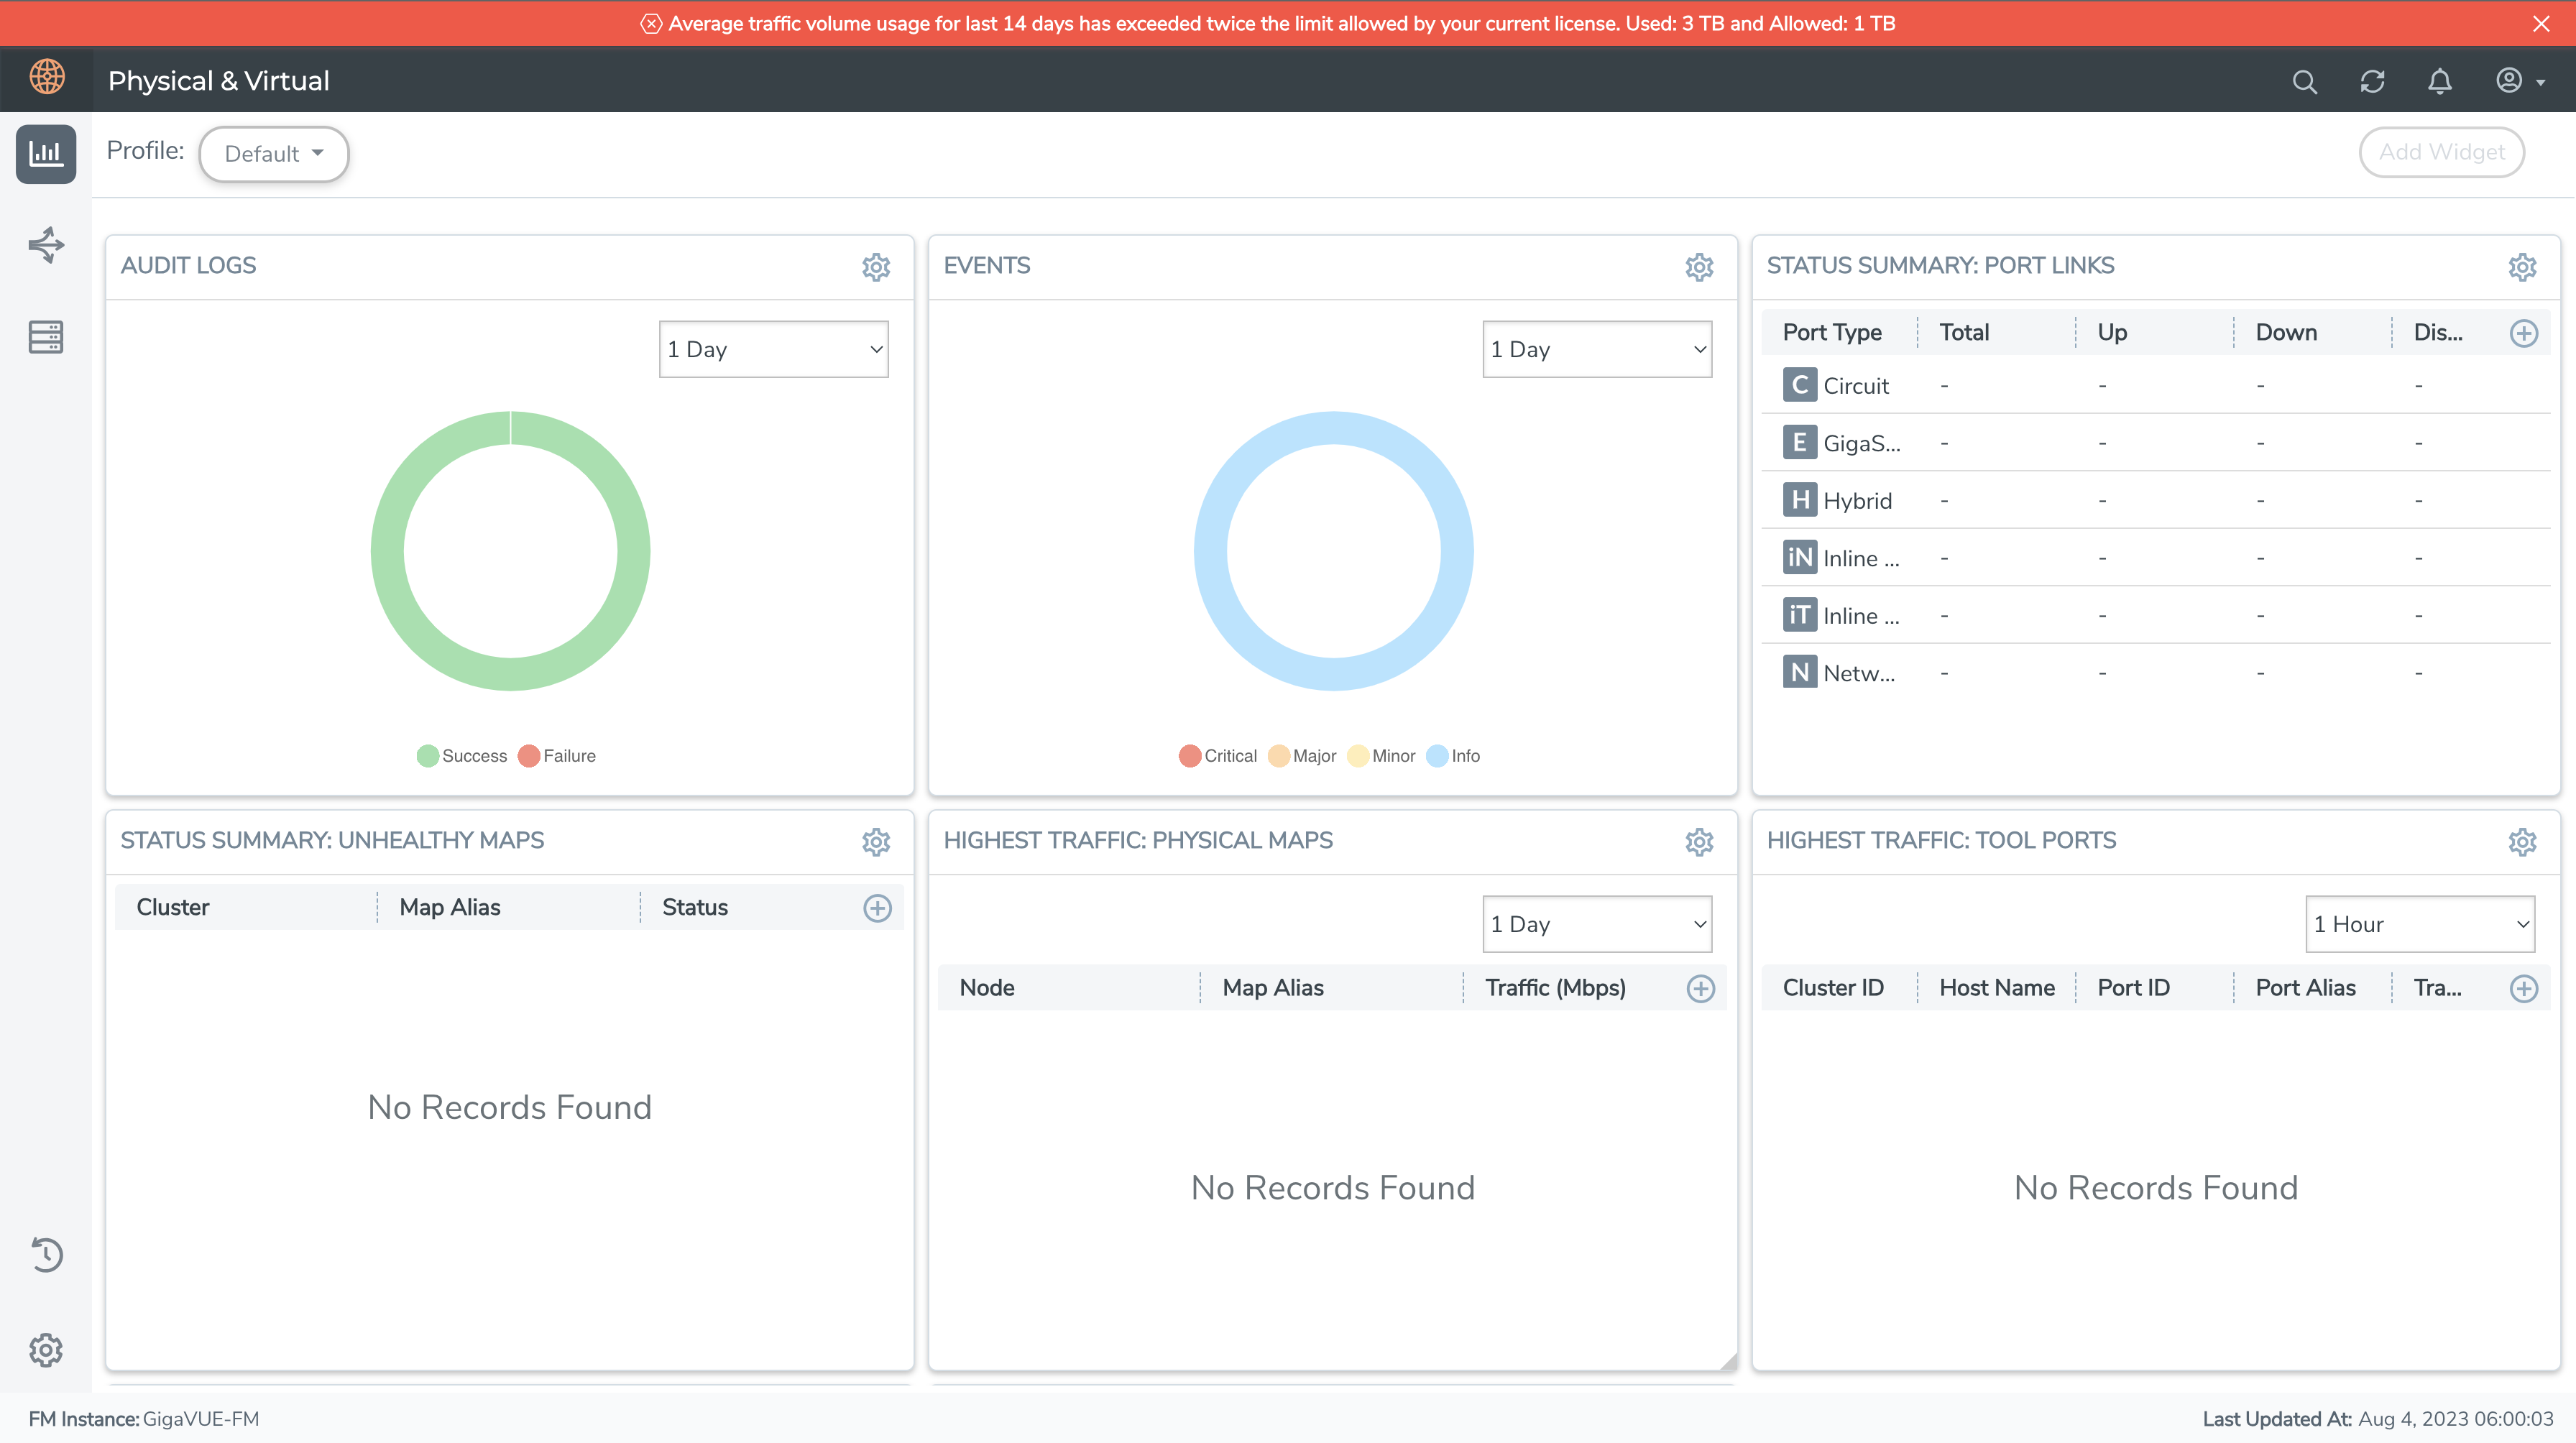The width and height of the screenshot is (2576, 1443).
Task: Toggle the Info legend item
Action: click(x=1454, y=756)
